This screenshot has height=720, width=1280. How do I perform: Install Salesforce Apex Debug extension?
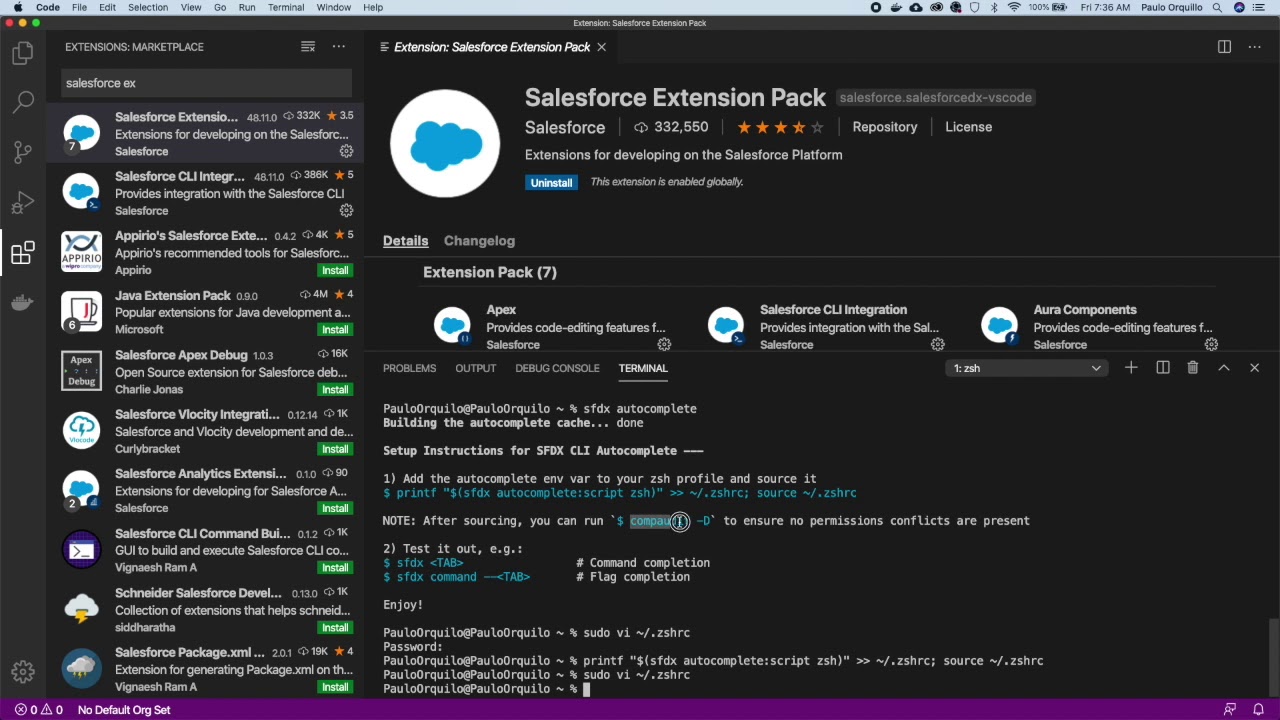pyautogui.click(x=335, y=390)
